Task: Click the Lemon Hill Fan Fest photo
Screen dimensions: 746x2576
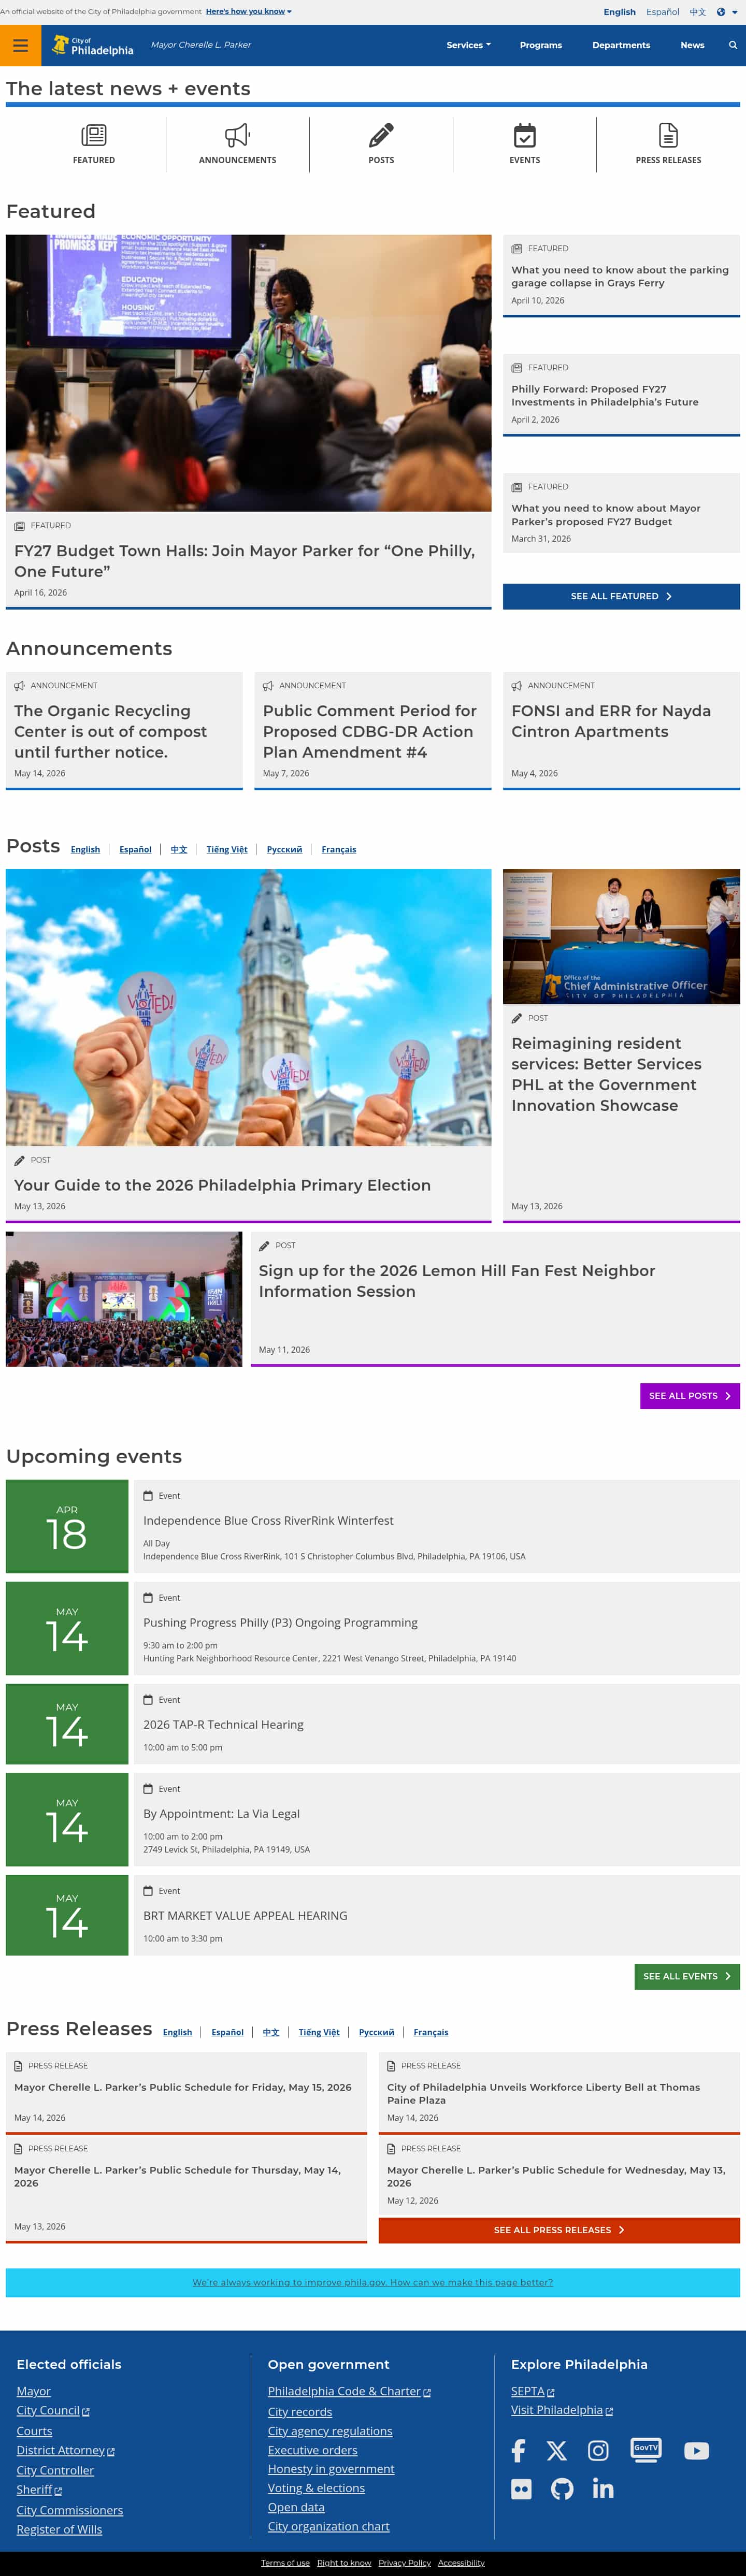Action: tap(124, 1299)
